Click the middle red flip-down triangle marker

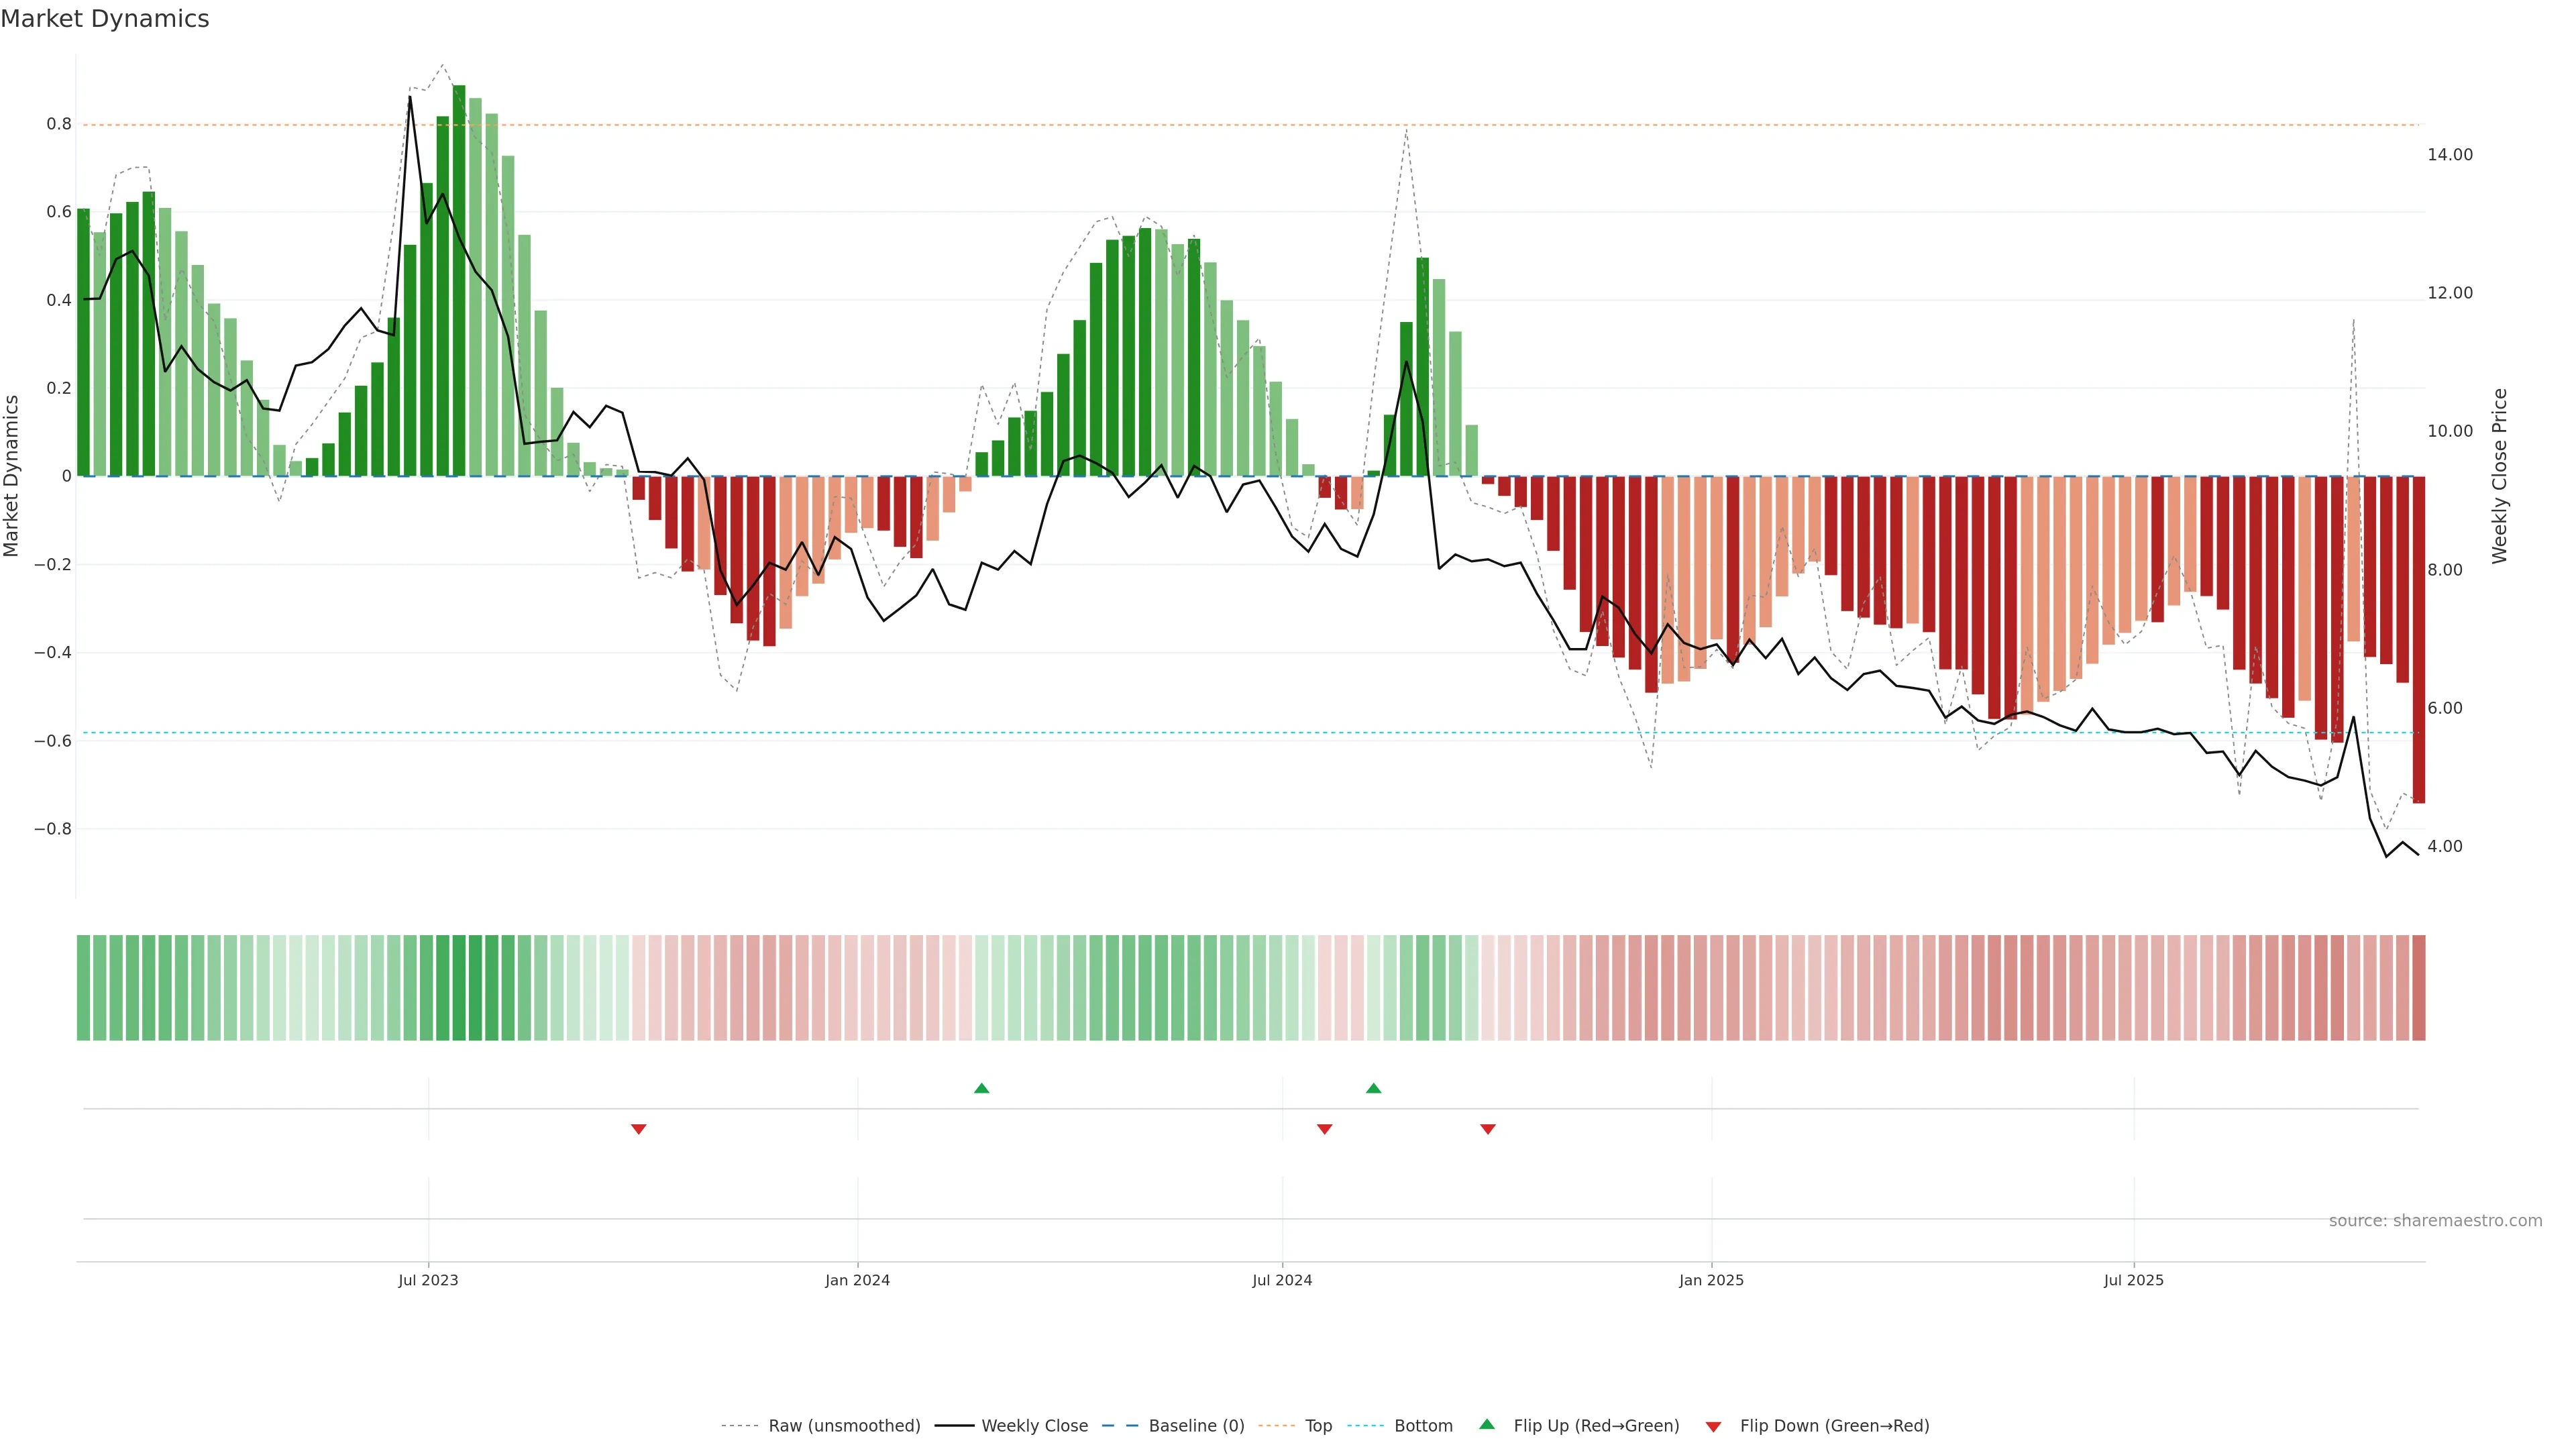click(1324, 1129)
